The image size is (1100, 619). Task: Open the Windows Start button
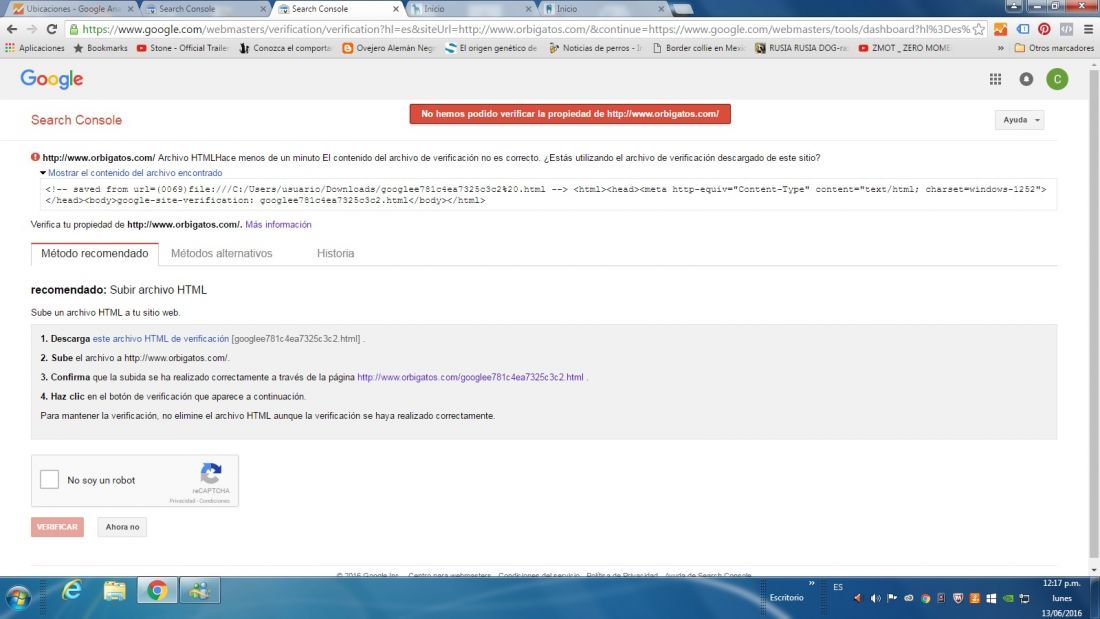pyautogui.click(x=18, y=597)
